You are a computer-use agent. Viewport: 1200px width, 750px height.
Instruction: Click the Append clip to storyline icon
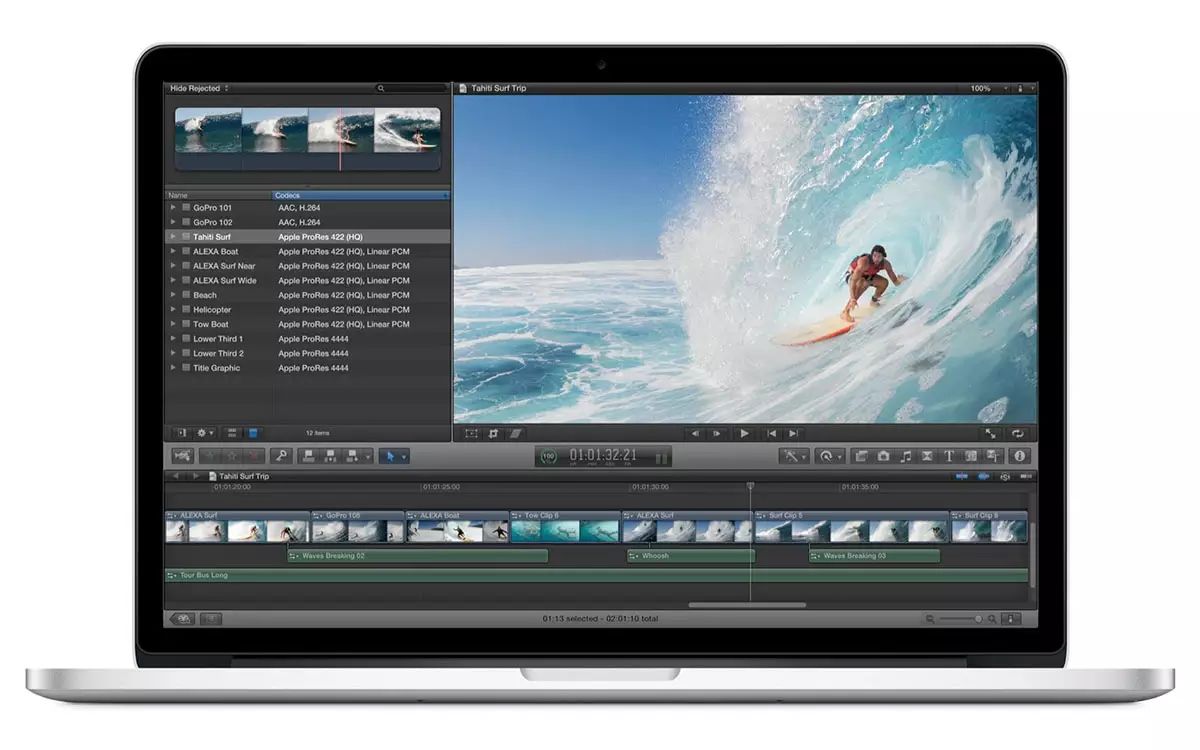tap(352, 456)
